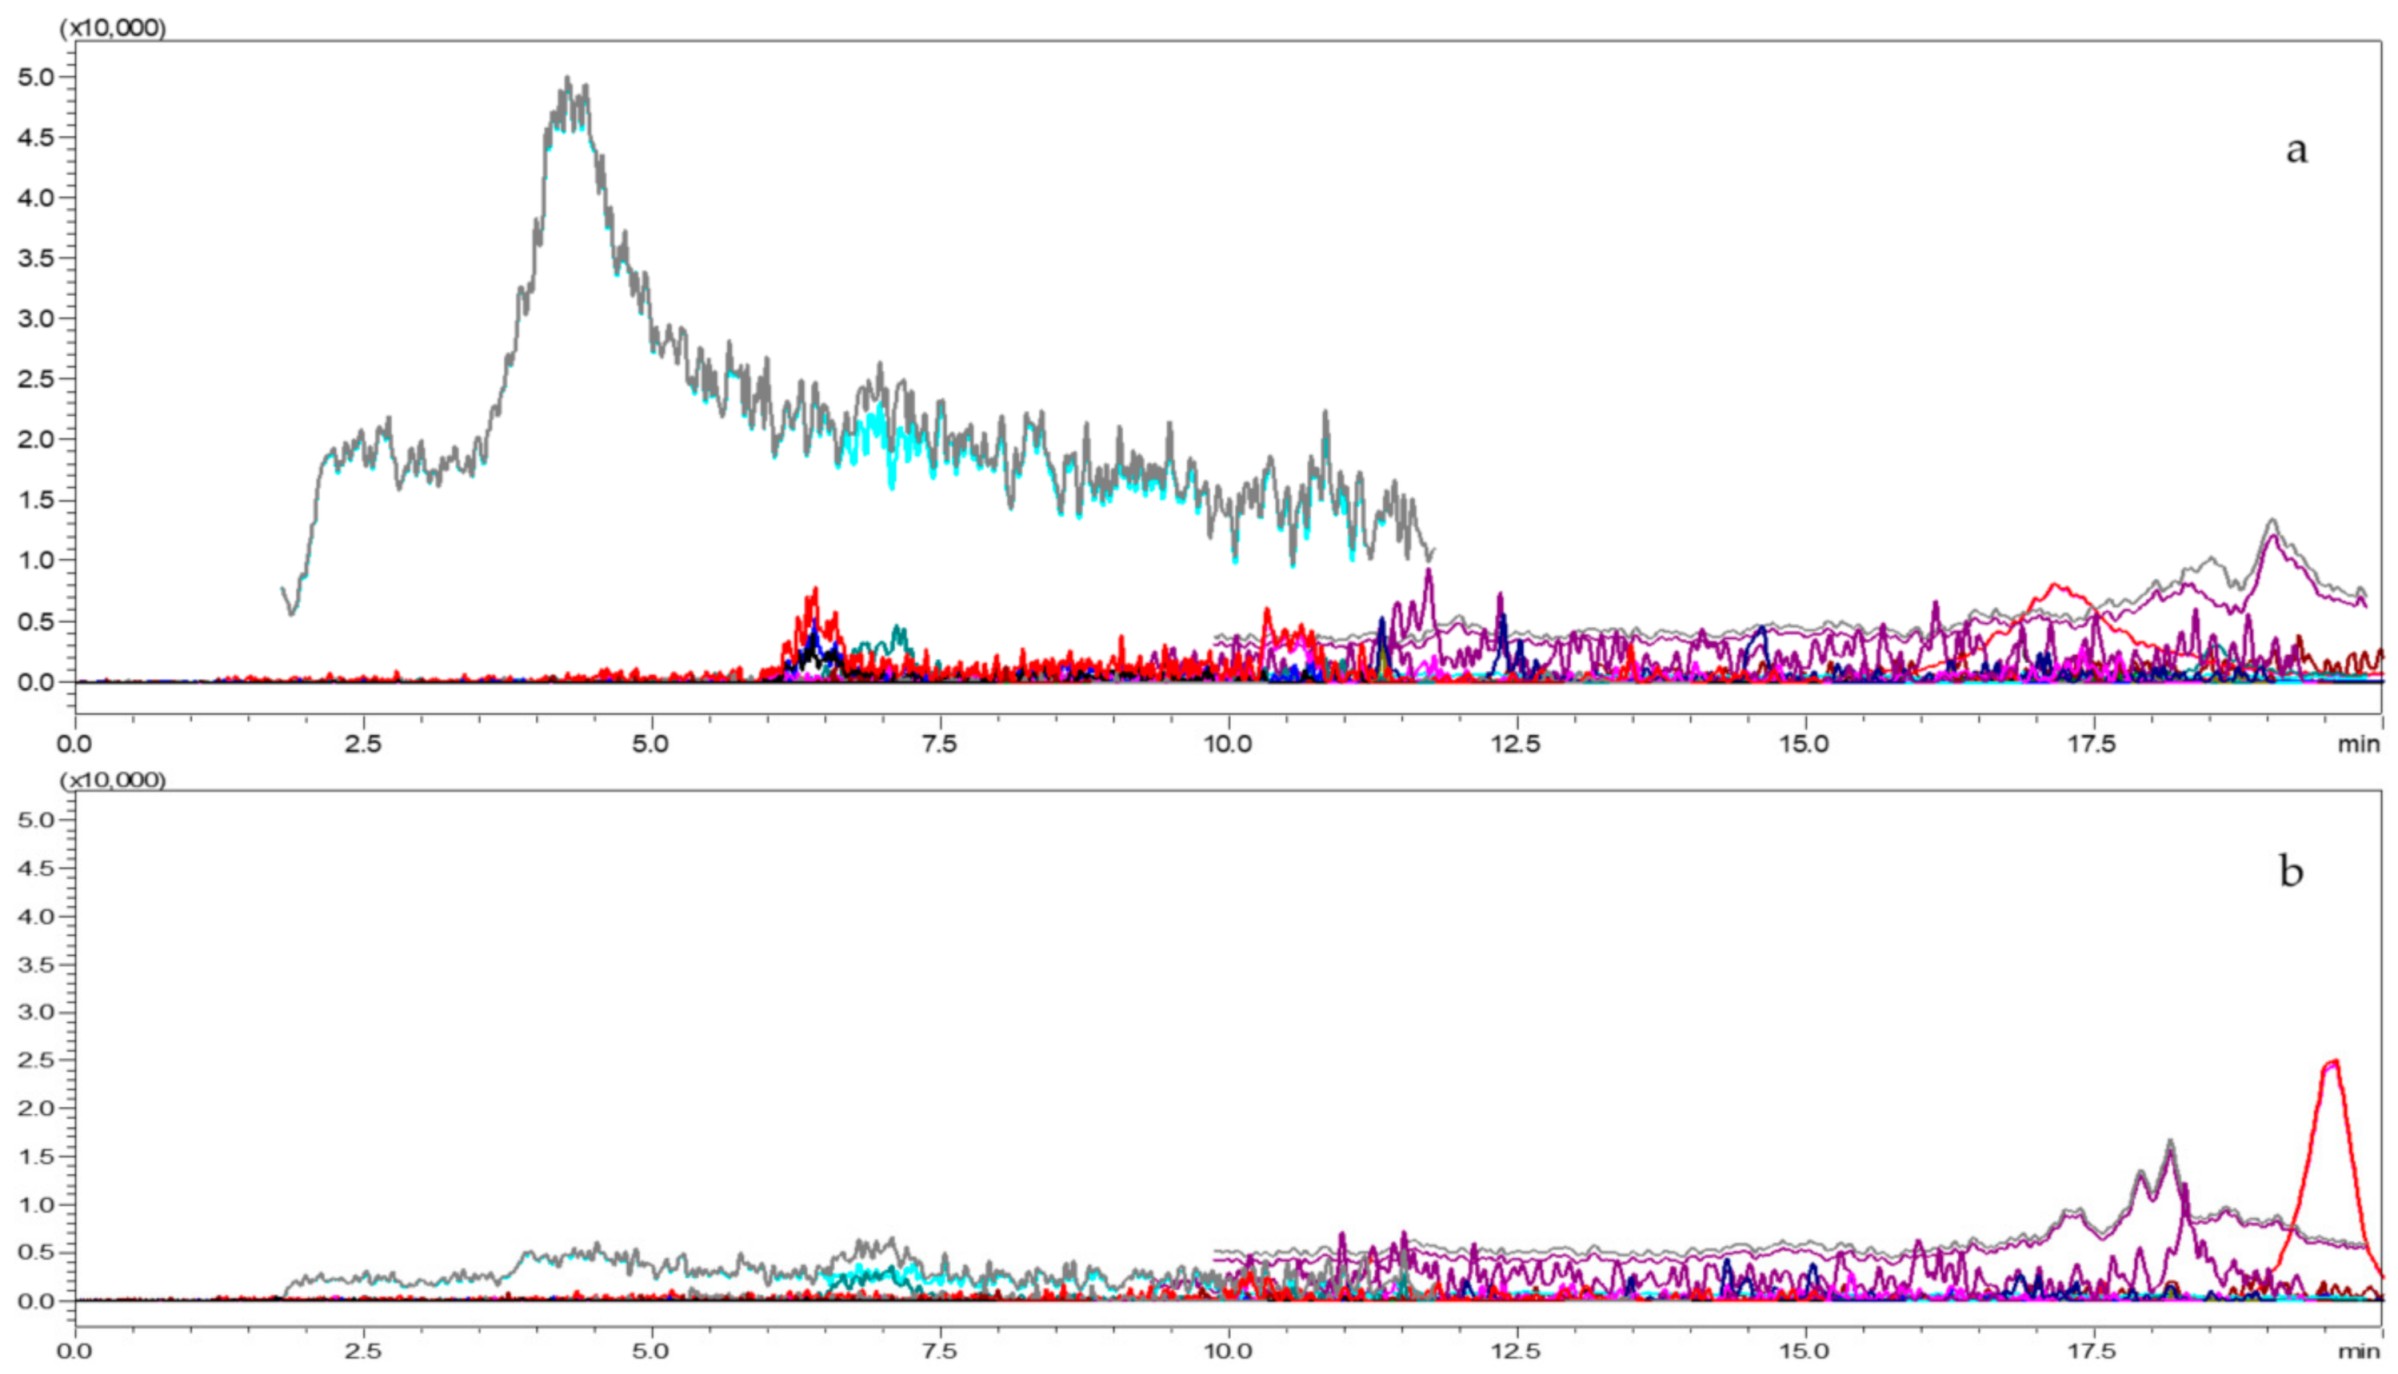Click the 5.0 y-axis tick label in chart a
Viewport: 2398px width, 1374px height.
(35, 77)
